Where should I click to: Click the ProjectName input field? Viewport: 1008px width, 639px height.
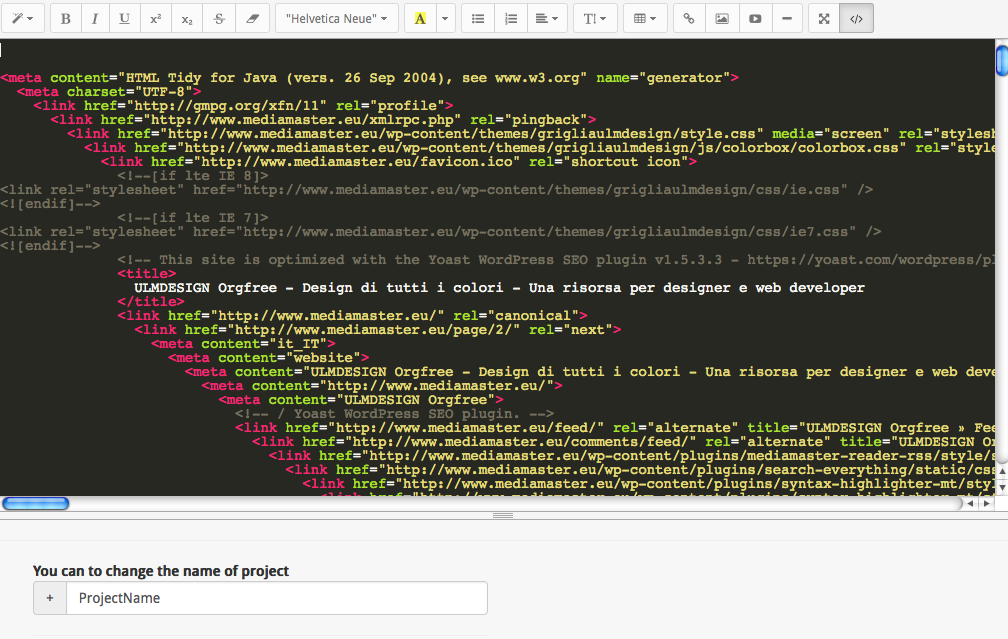[276, 598]
